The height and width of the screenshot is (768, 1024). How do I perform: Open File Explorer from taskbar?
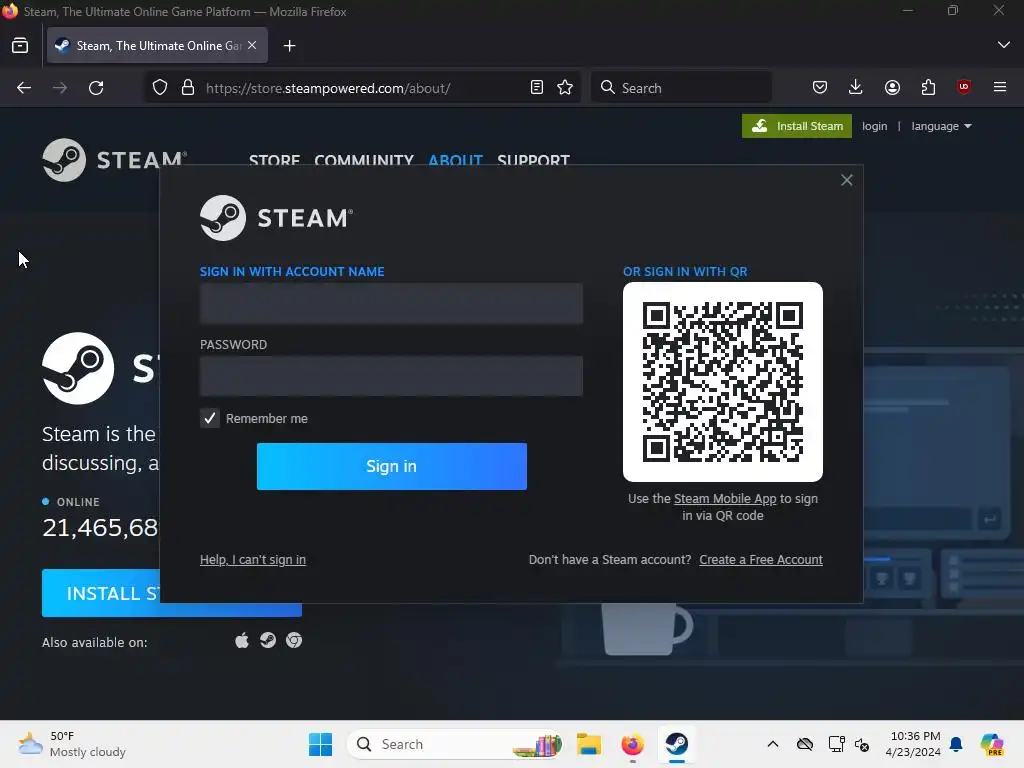pyautogui.click(x=588, y=744)
